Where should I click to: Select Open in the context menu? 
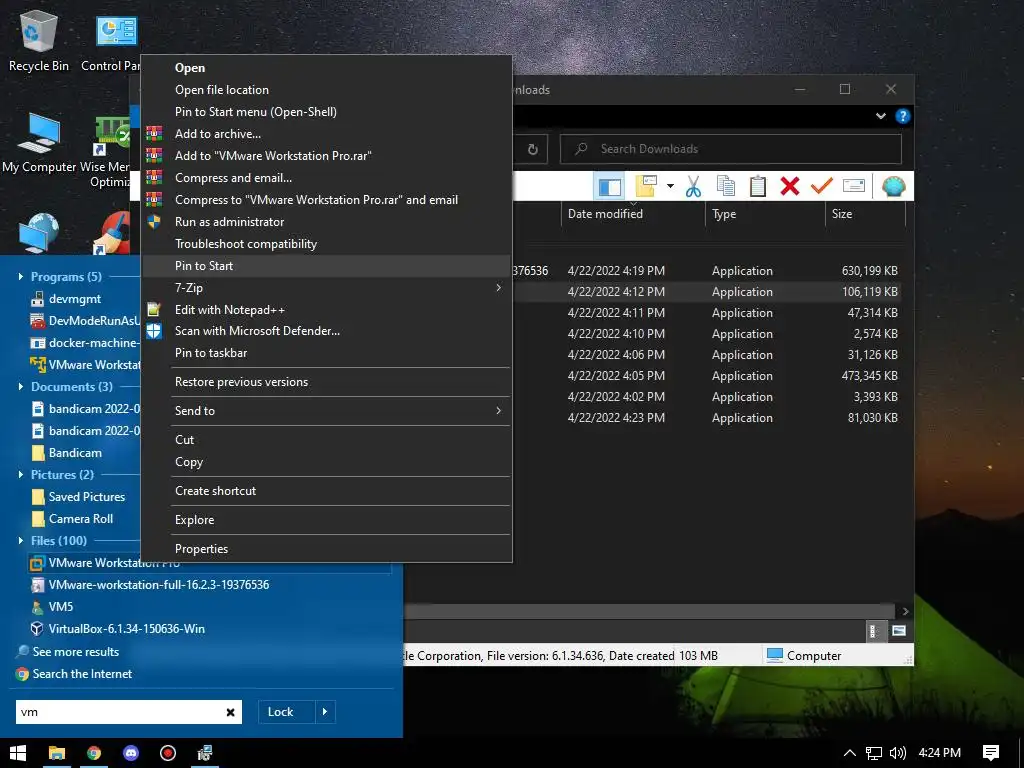tap(326, 68)
